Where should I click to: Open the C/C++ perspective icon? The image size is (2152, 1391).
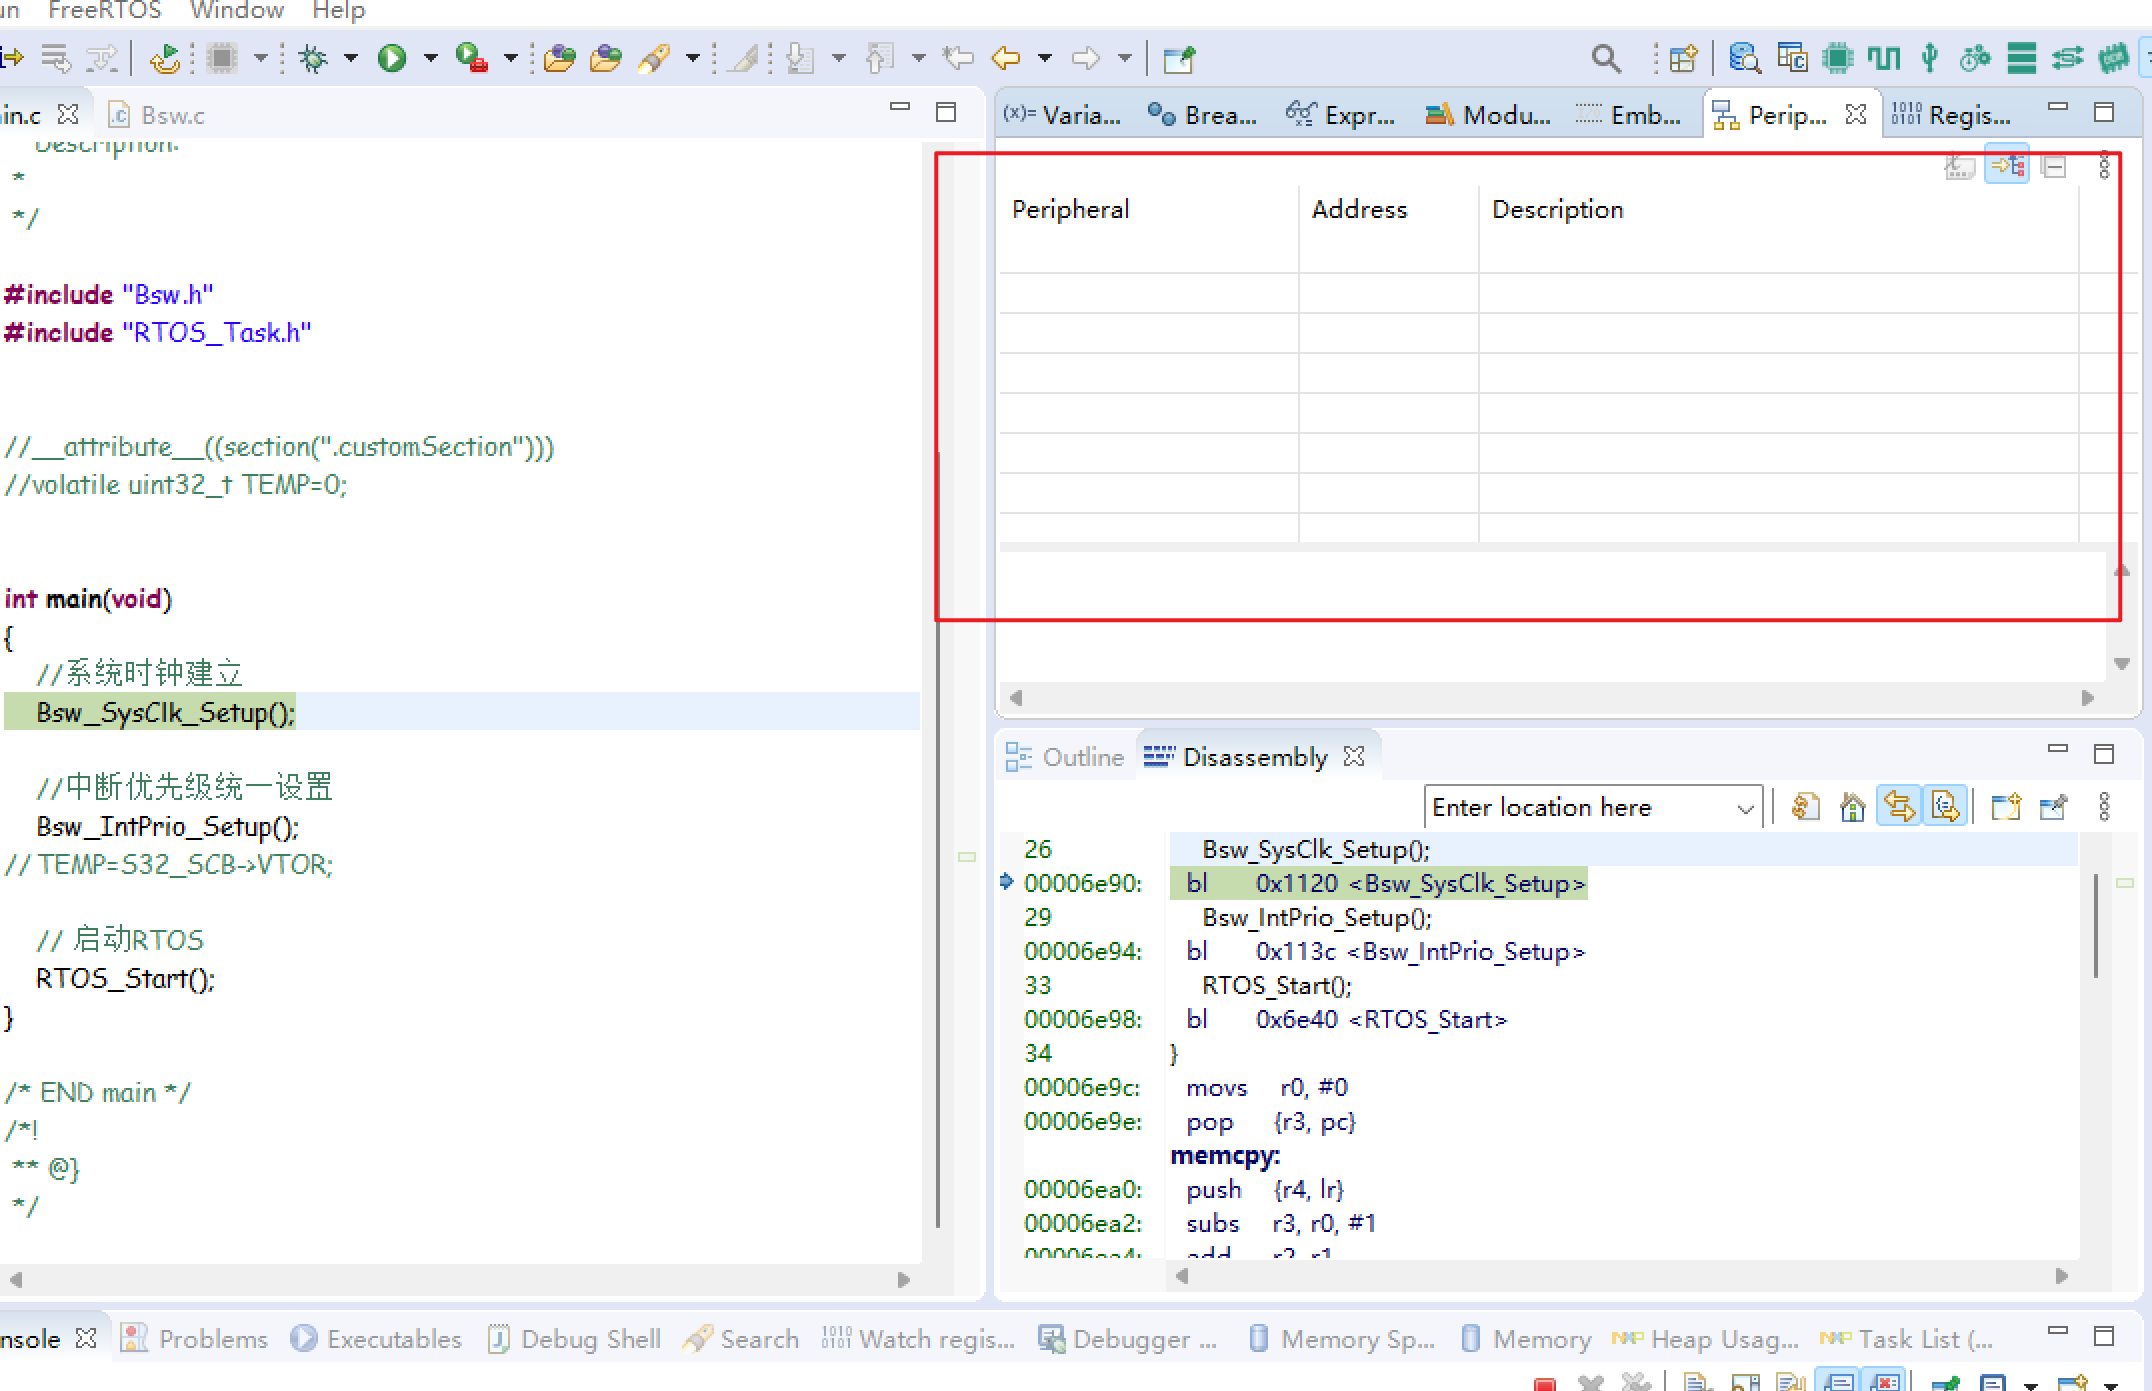pos(1792,59)
